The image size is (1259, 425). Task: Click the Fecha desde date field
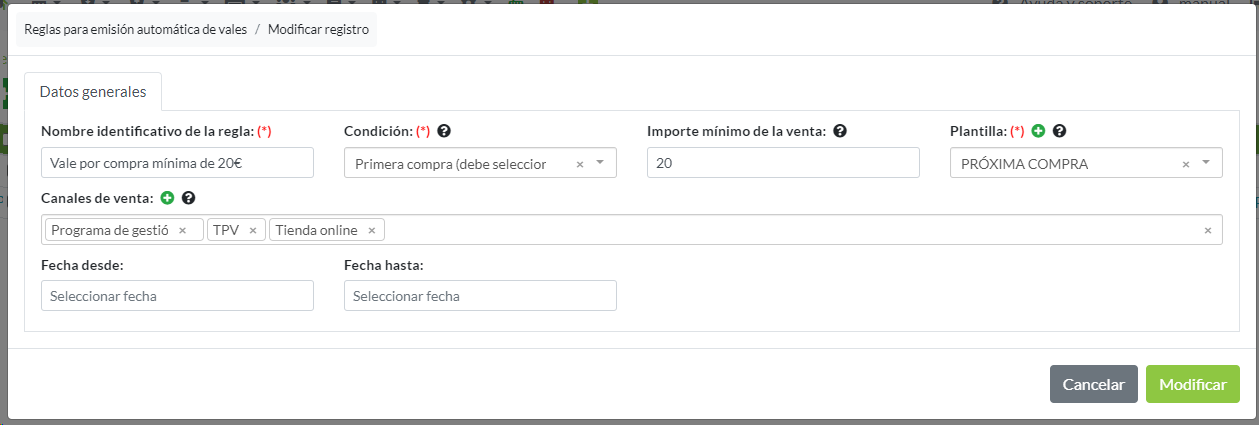(177, 296)
